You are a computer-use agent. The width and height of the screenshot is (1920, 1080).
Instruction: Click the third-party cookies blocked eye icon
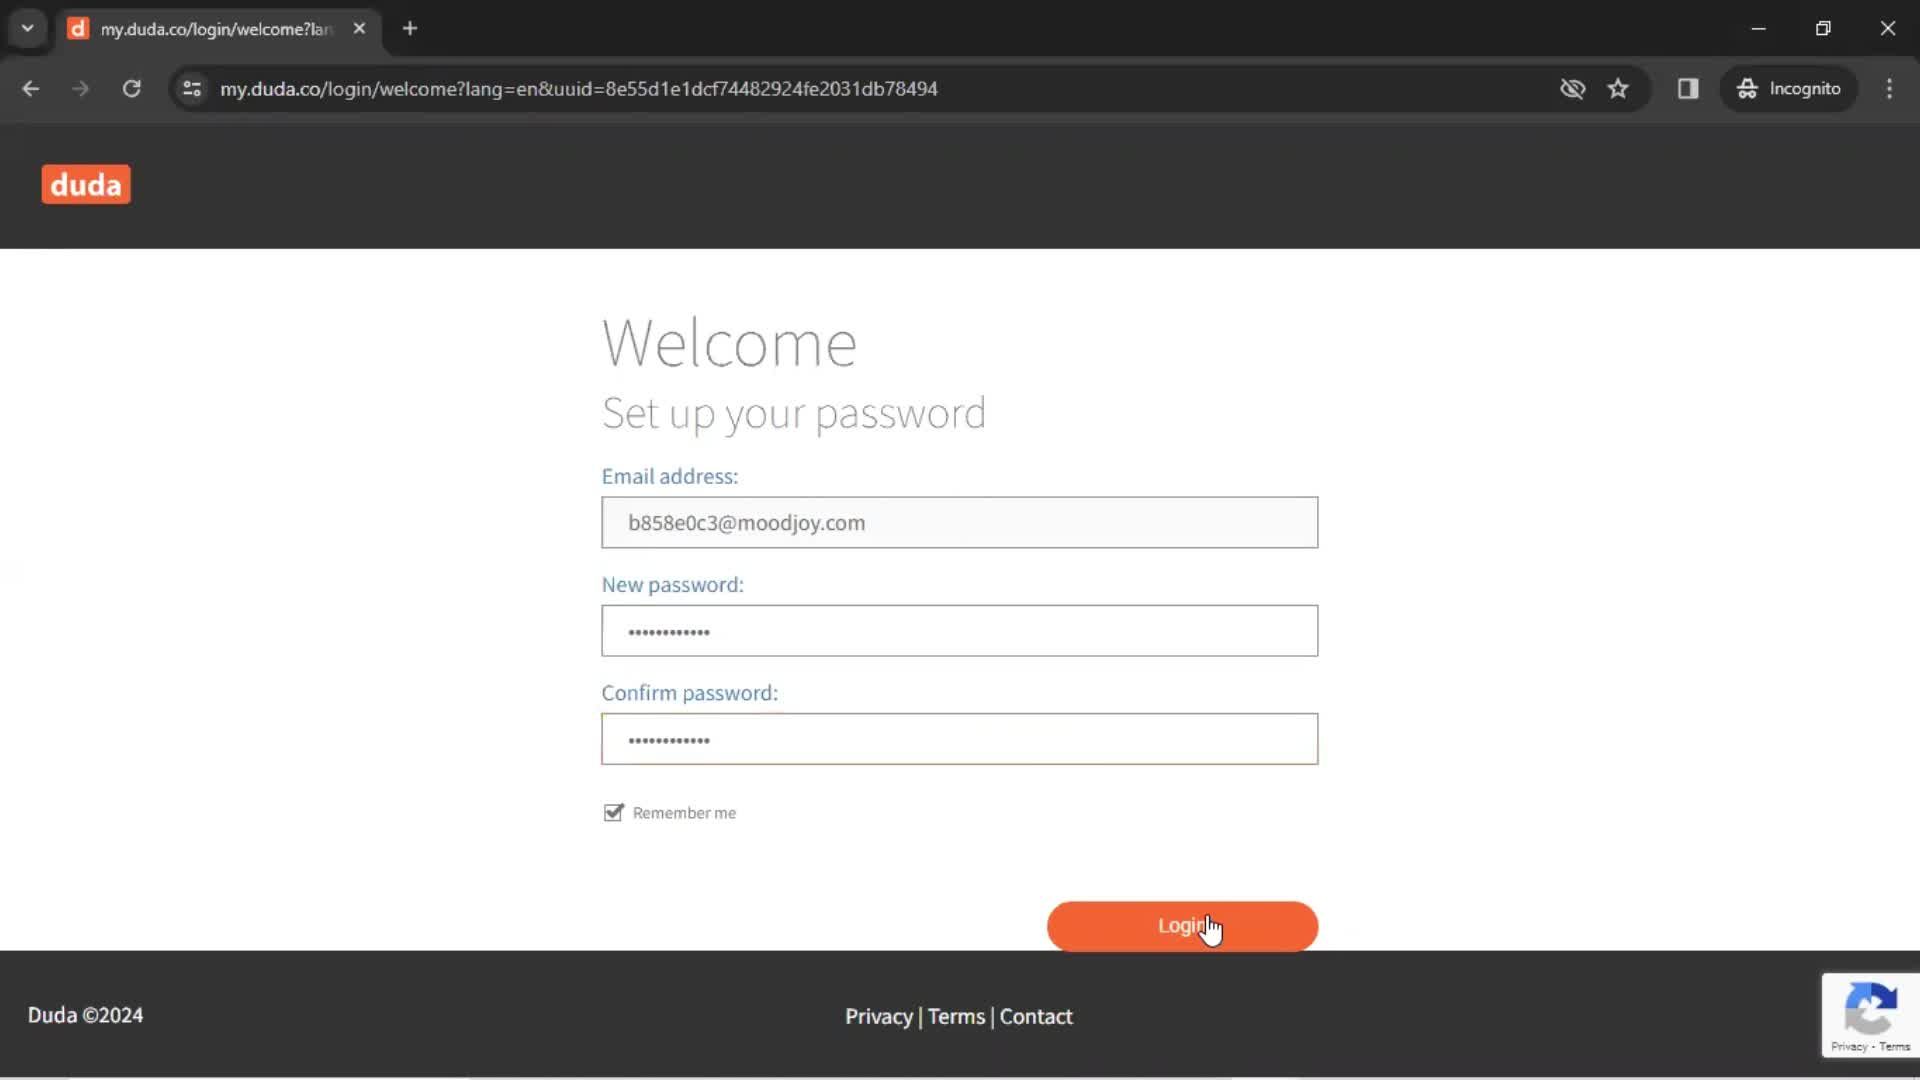click(1572, 89)
